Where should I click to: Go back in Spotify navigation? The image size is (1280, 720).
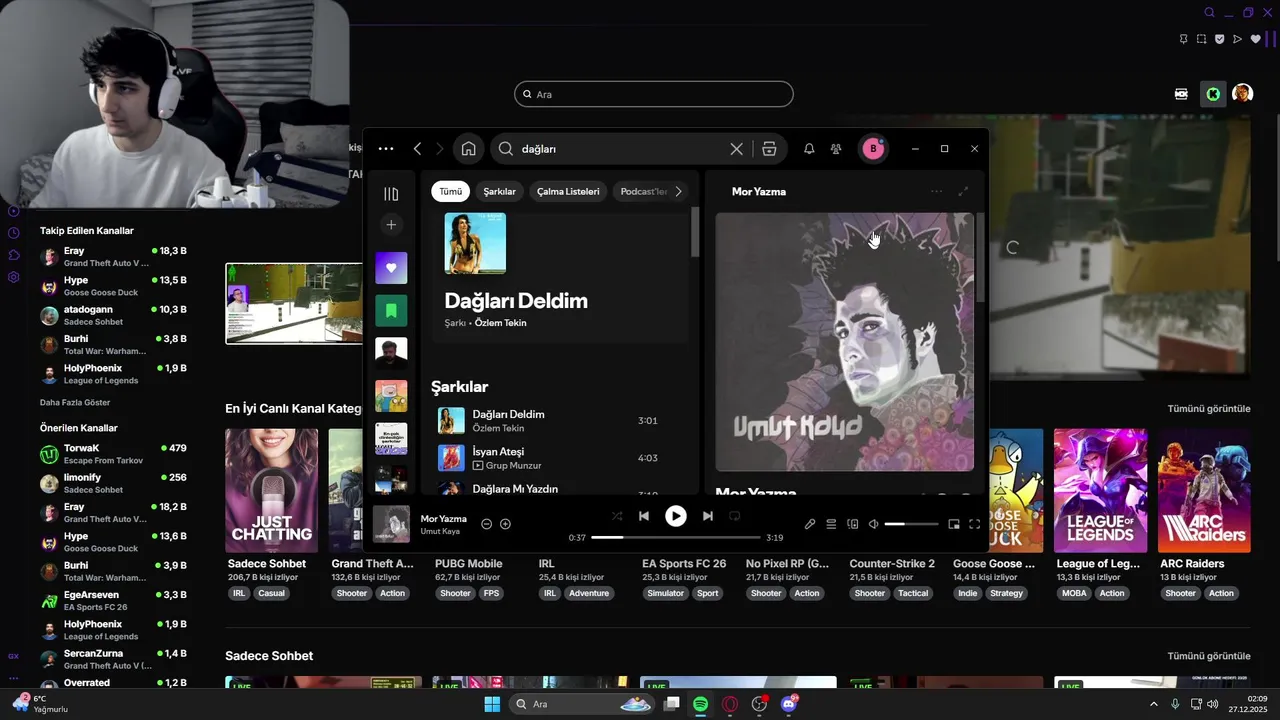click(x=417, y=149)
